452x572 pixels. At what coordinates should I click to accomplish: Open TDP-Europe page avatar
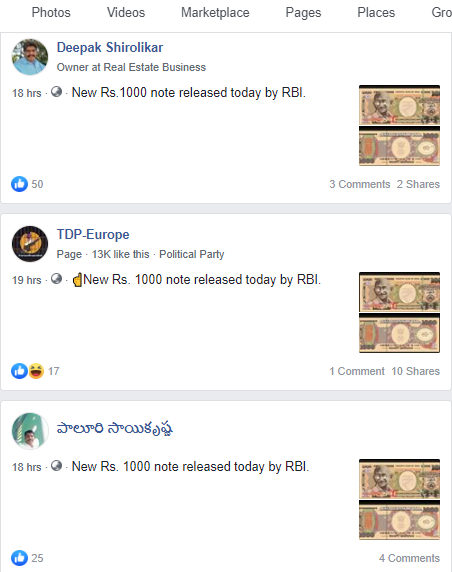point(30,244)
